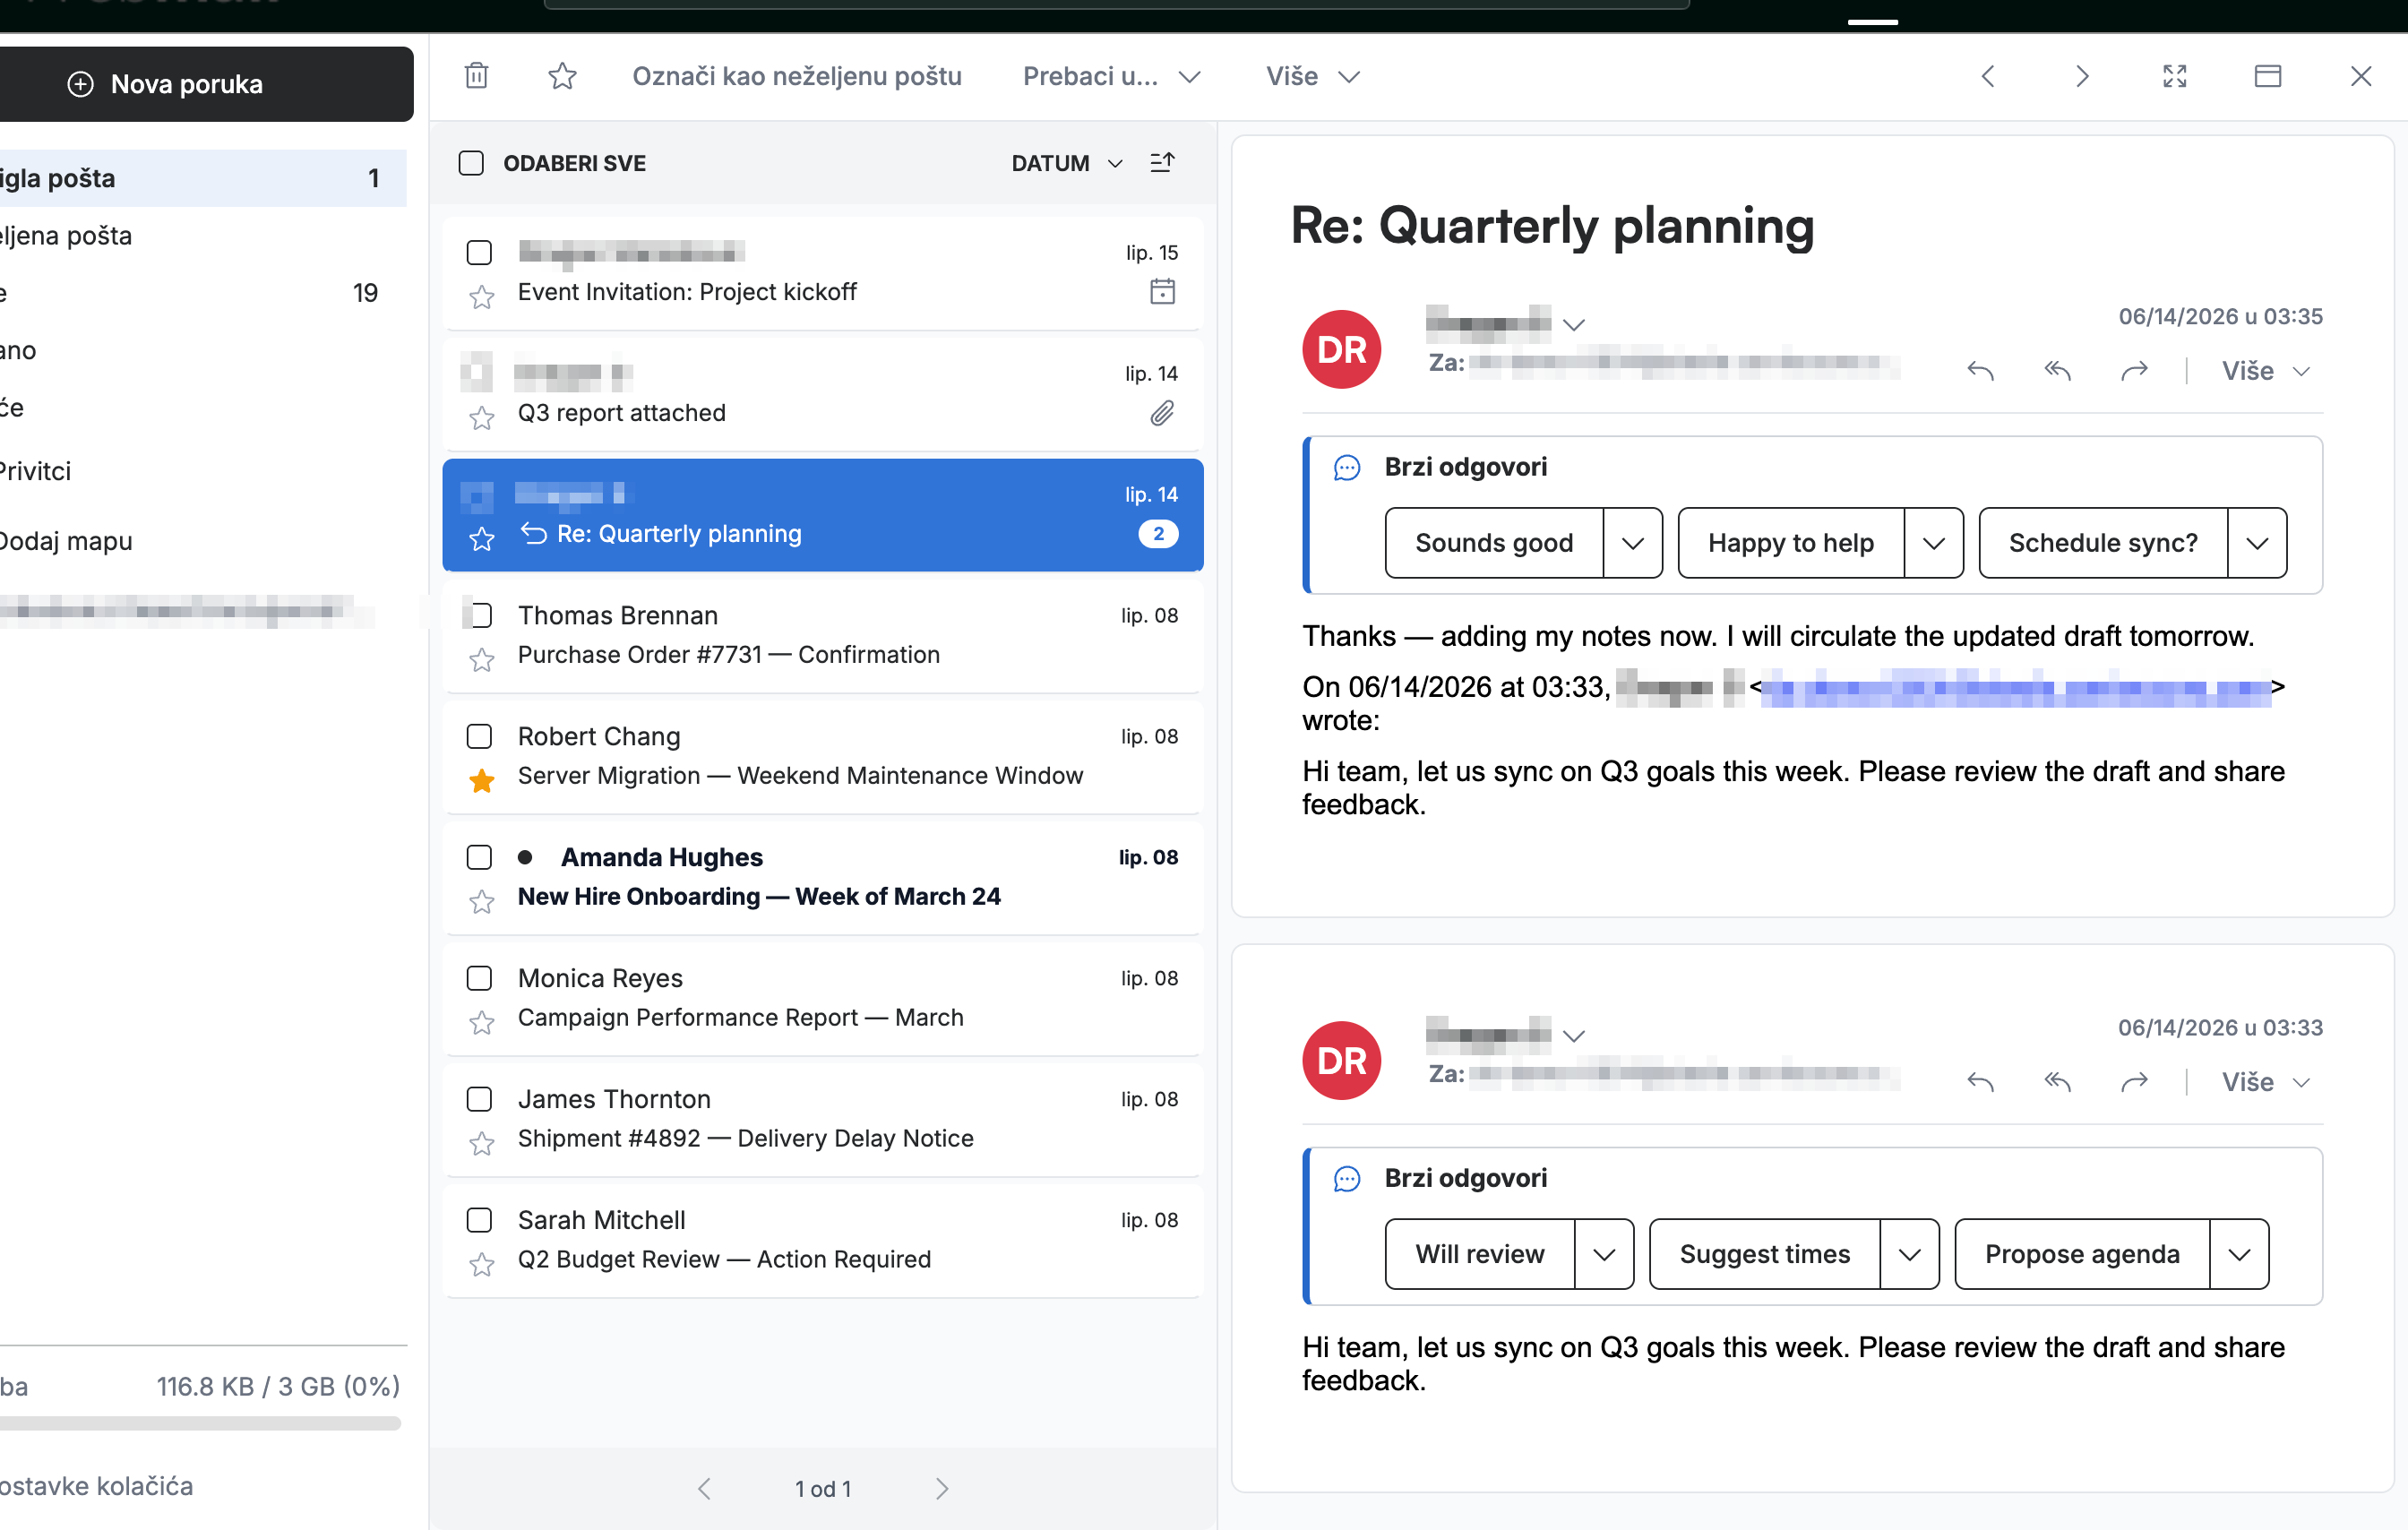Unstar the Server Migration email
2408x1530 pixels.
coord(482,781)
